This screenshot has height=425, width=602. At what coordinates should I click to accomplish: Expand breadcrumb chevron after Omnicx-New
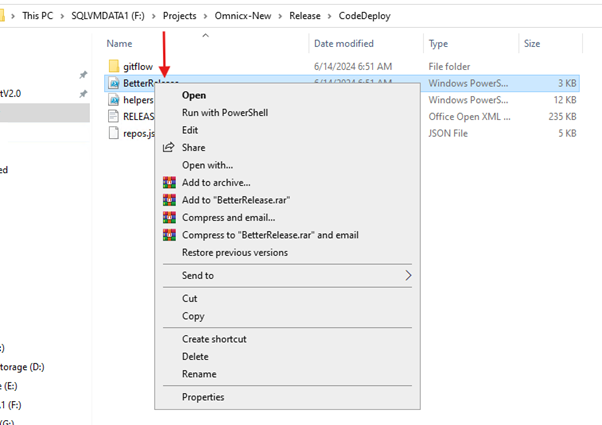280,16
